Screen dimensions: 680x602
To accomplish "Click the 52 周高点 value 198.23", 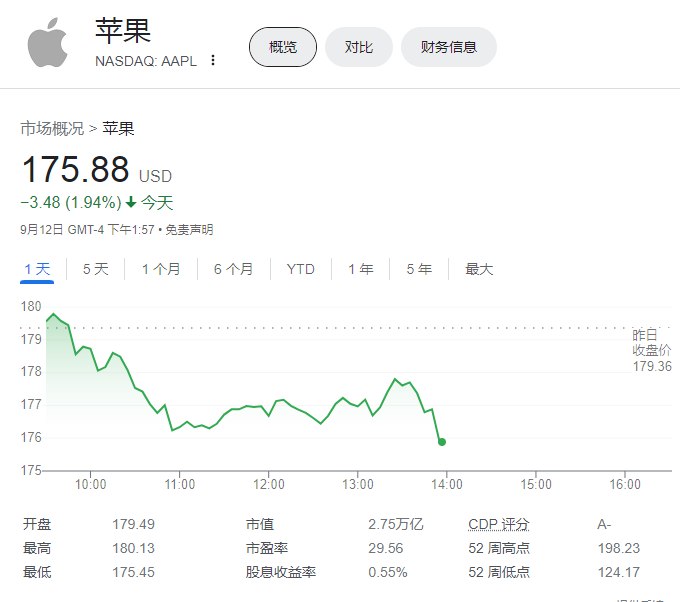I will point(619,548).
